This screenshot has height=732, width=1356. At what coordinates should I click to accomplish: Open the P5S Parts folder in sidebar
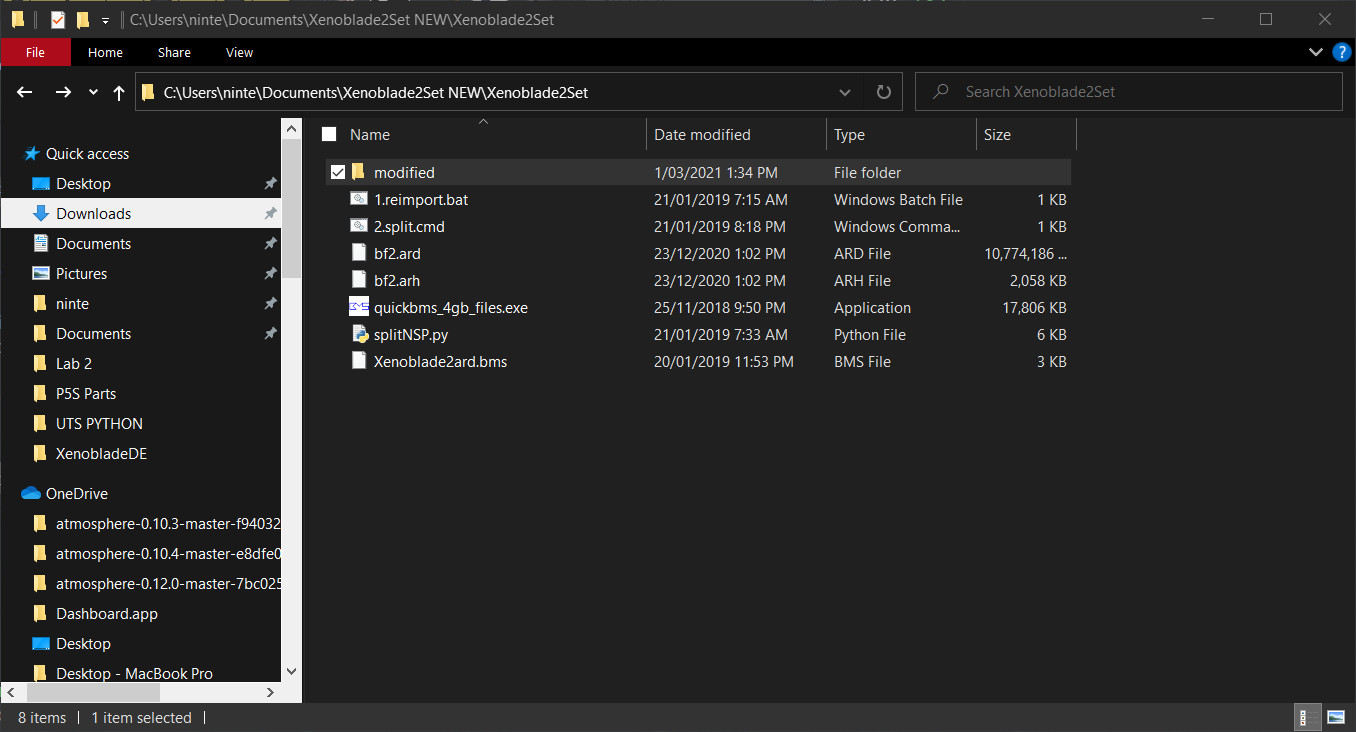(x=86, y=393)
